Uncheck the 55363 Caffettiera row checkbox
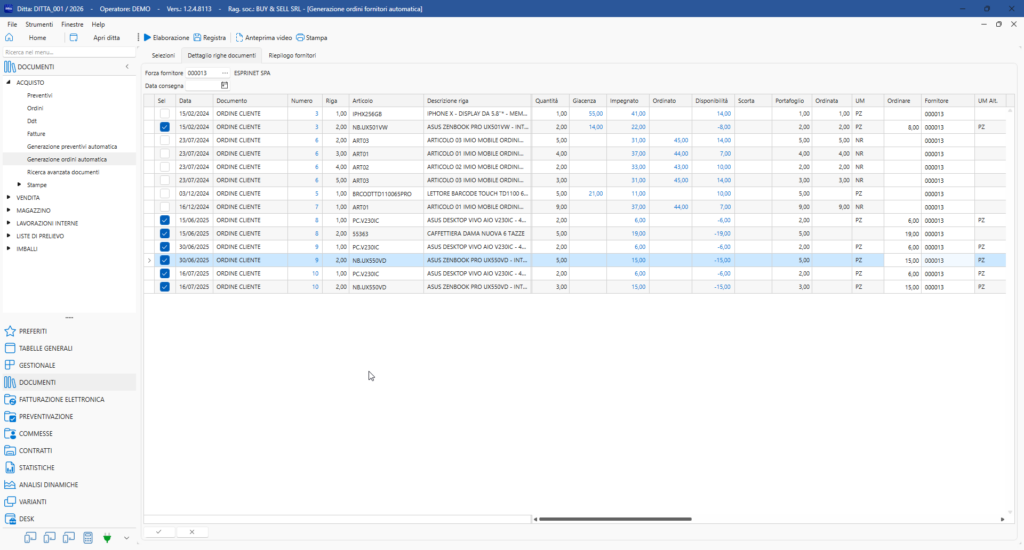The image size is (1024, 550). tap(165, 233)
